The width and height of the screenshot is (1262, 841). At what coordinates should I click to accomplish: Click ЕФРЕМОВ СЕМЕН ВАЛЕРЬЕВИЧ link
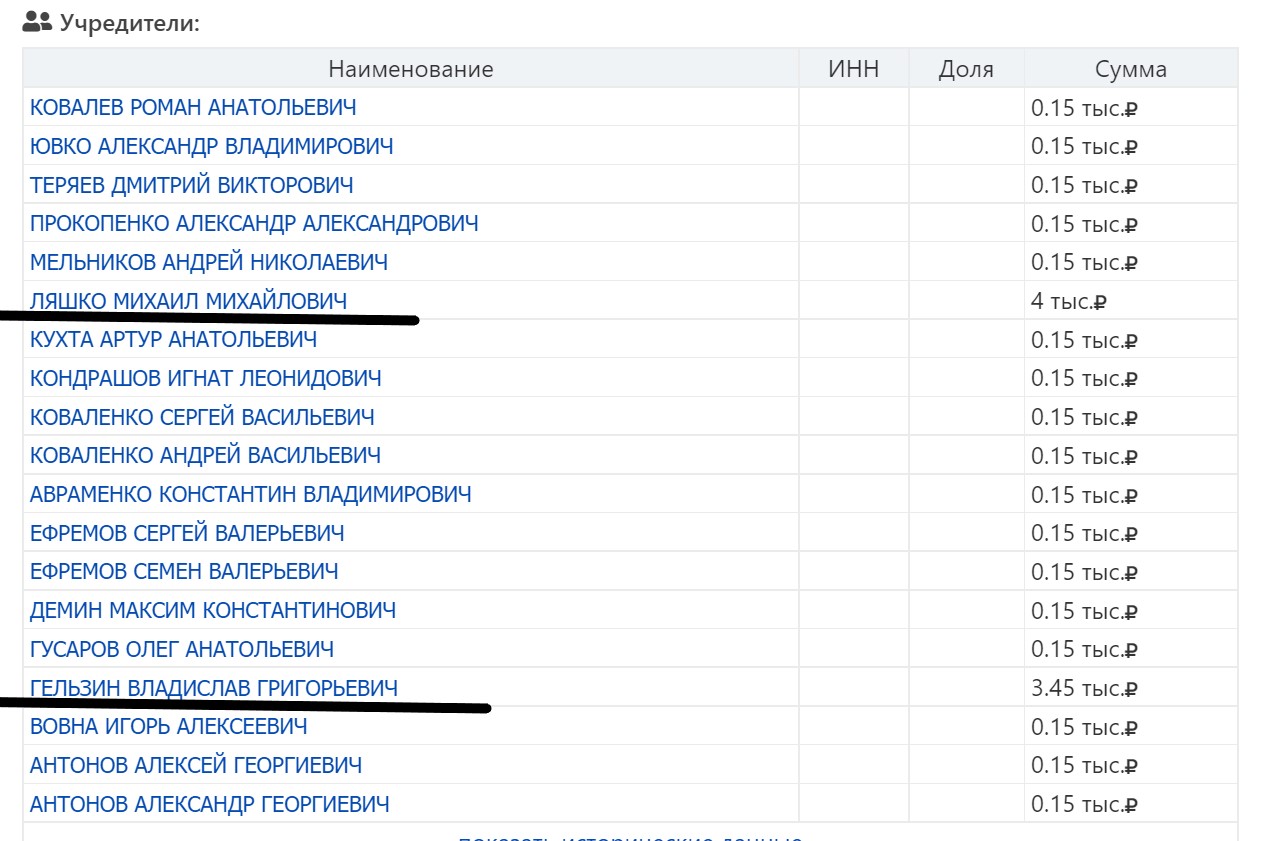point(184,571)
